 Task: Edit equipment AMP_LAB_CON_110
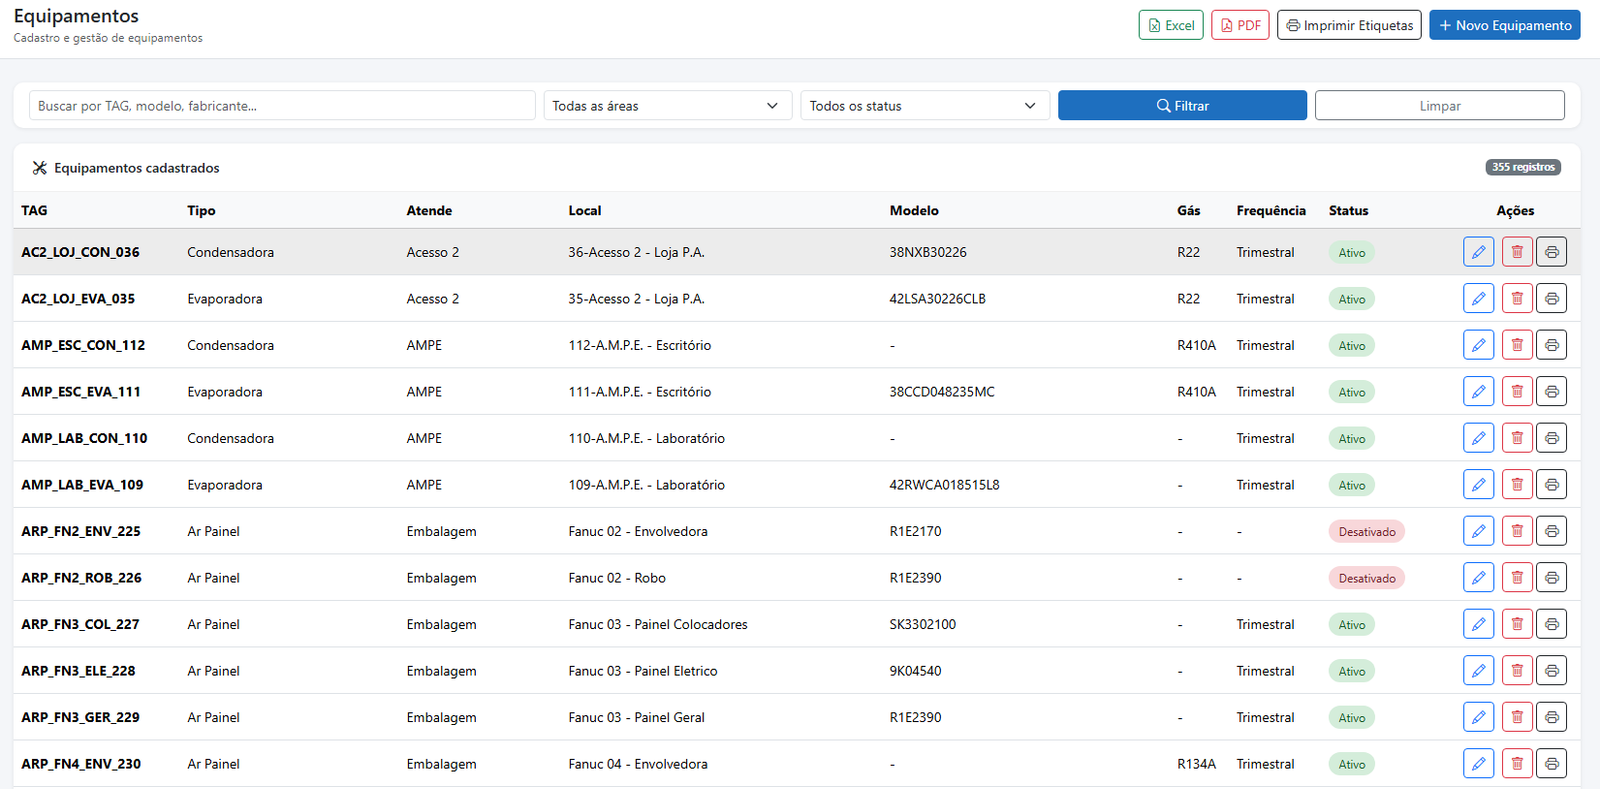coord(1478,438)
